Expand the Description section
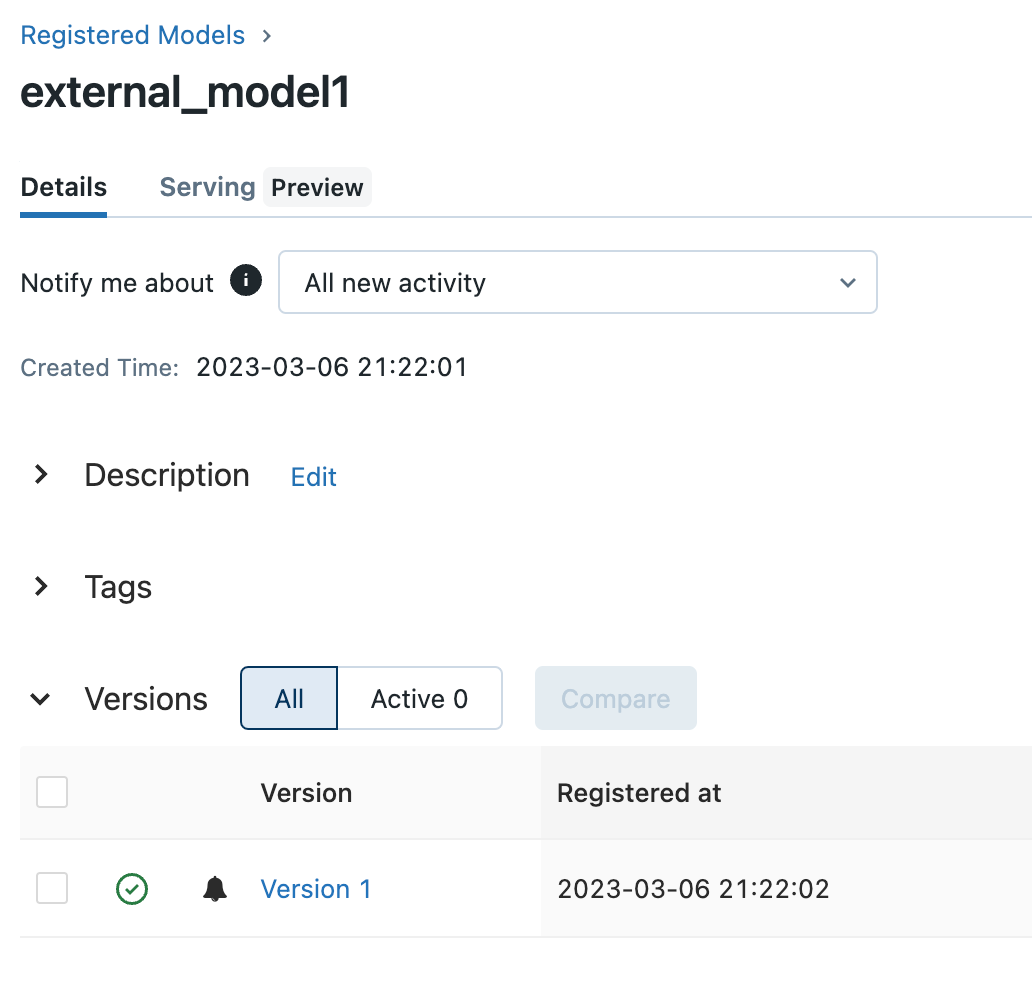The height and width of the screenshot is (1002, 1032). tap(40, 475)
